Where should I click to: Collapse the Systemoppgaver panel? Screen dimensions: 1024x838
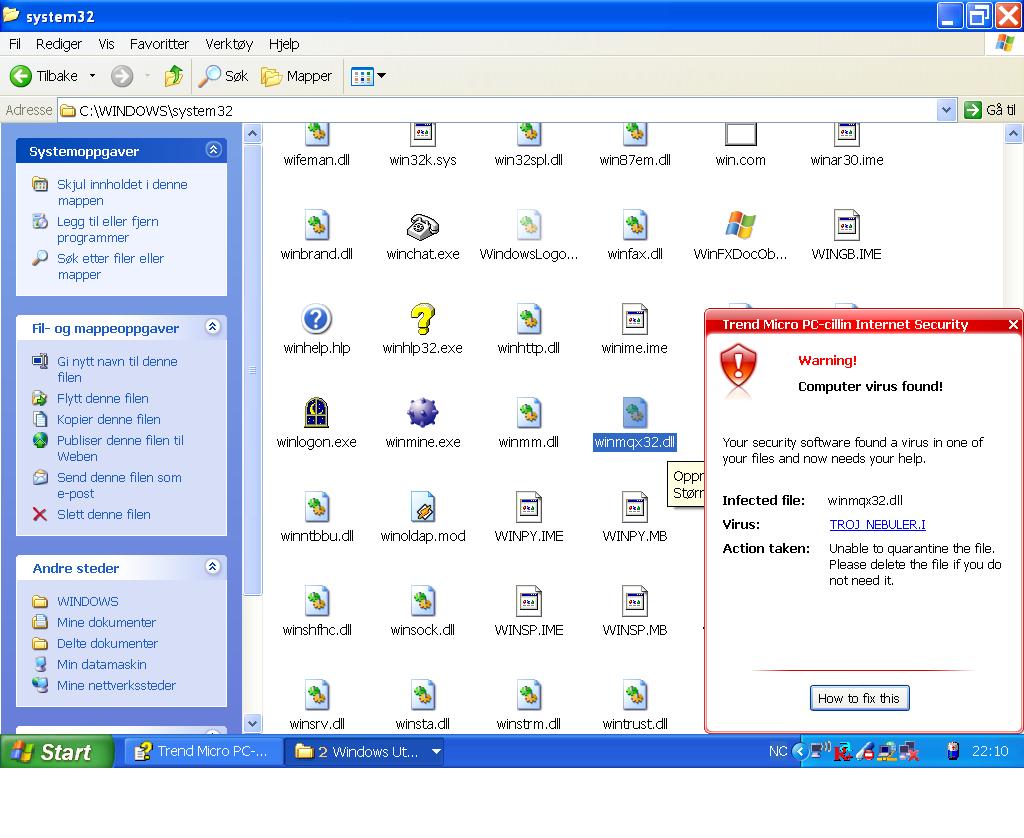pyautogui.click(x=214, y=150)
